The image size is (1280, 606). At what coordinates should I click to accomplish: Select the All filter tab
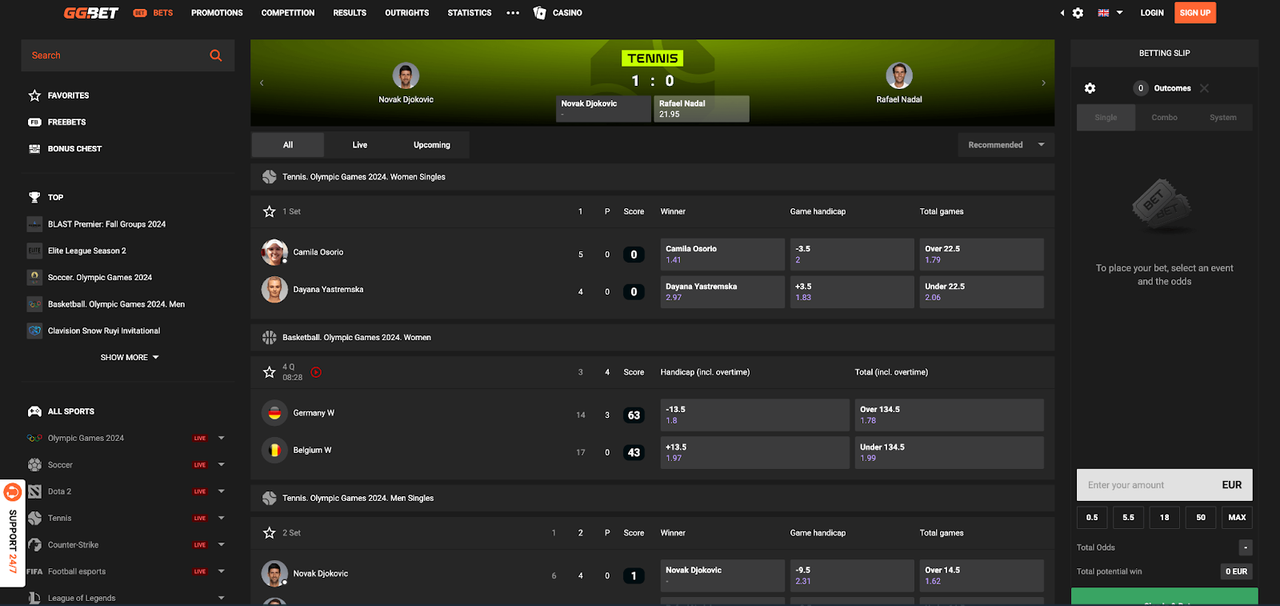(288, 145)
